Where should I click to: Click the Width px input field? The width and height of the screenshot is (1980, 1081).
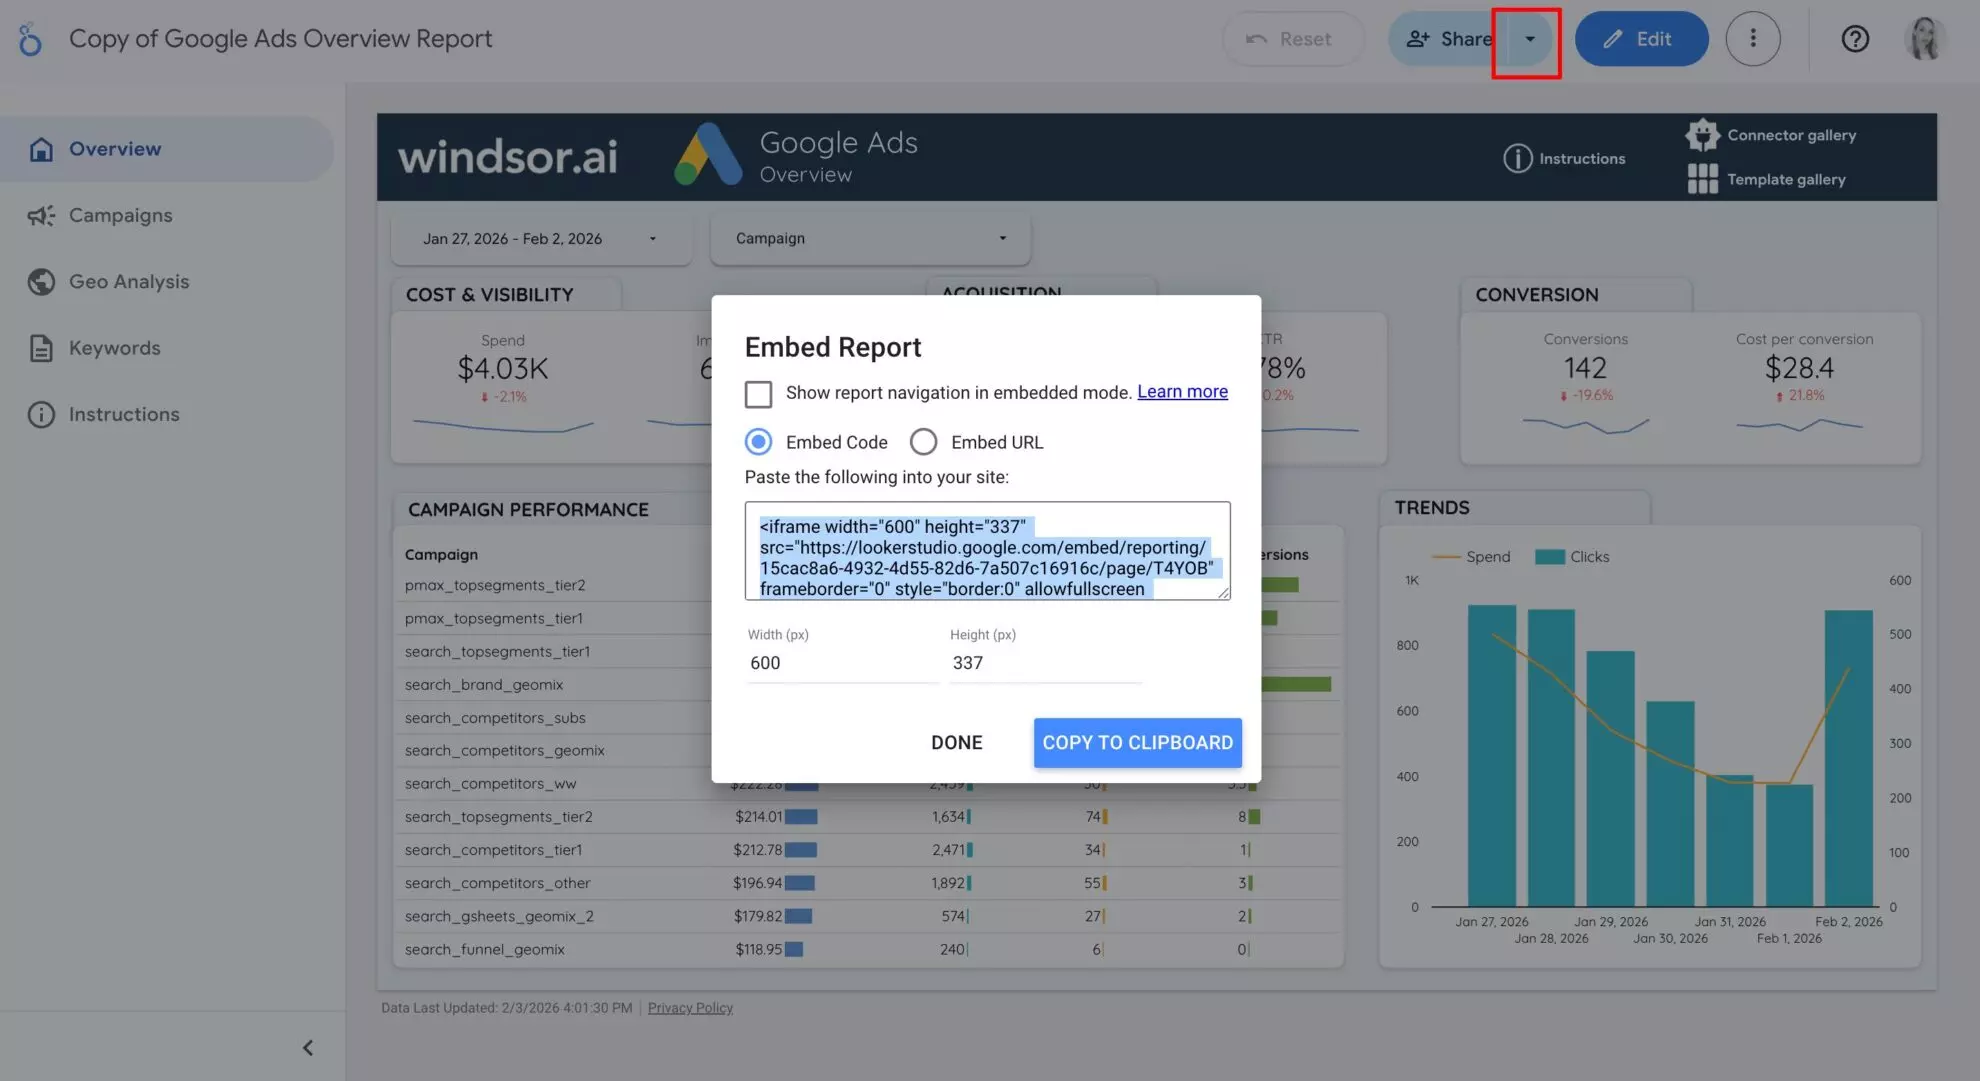840,662
